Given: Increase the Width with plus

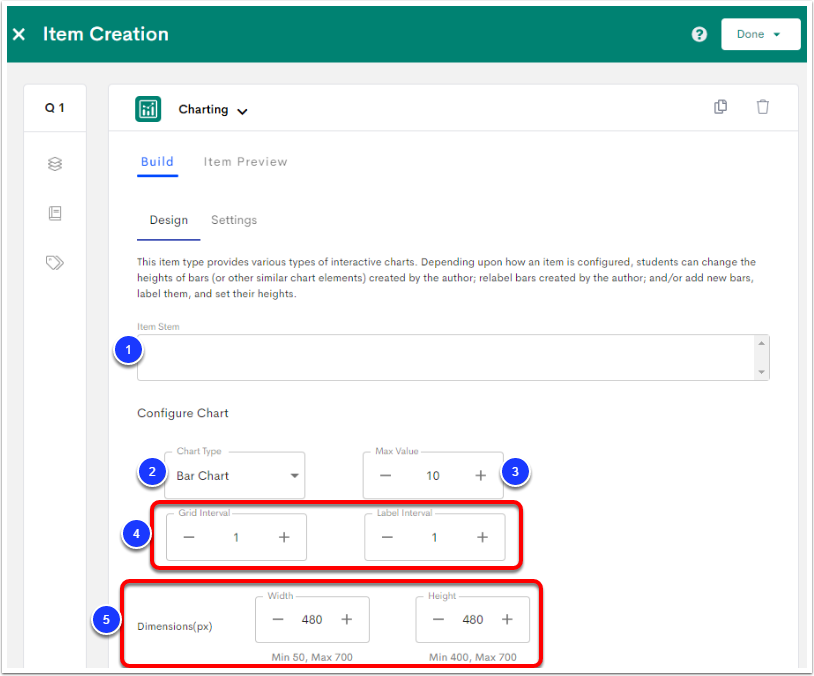Looking at the screenshot, I should click(x=347, y=619).
